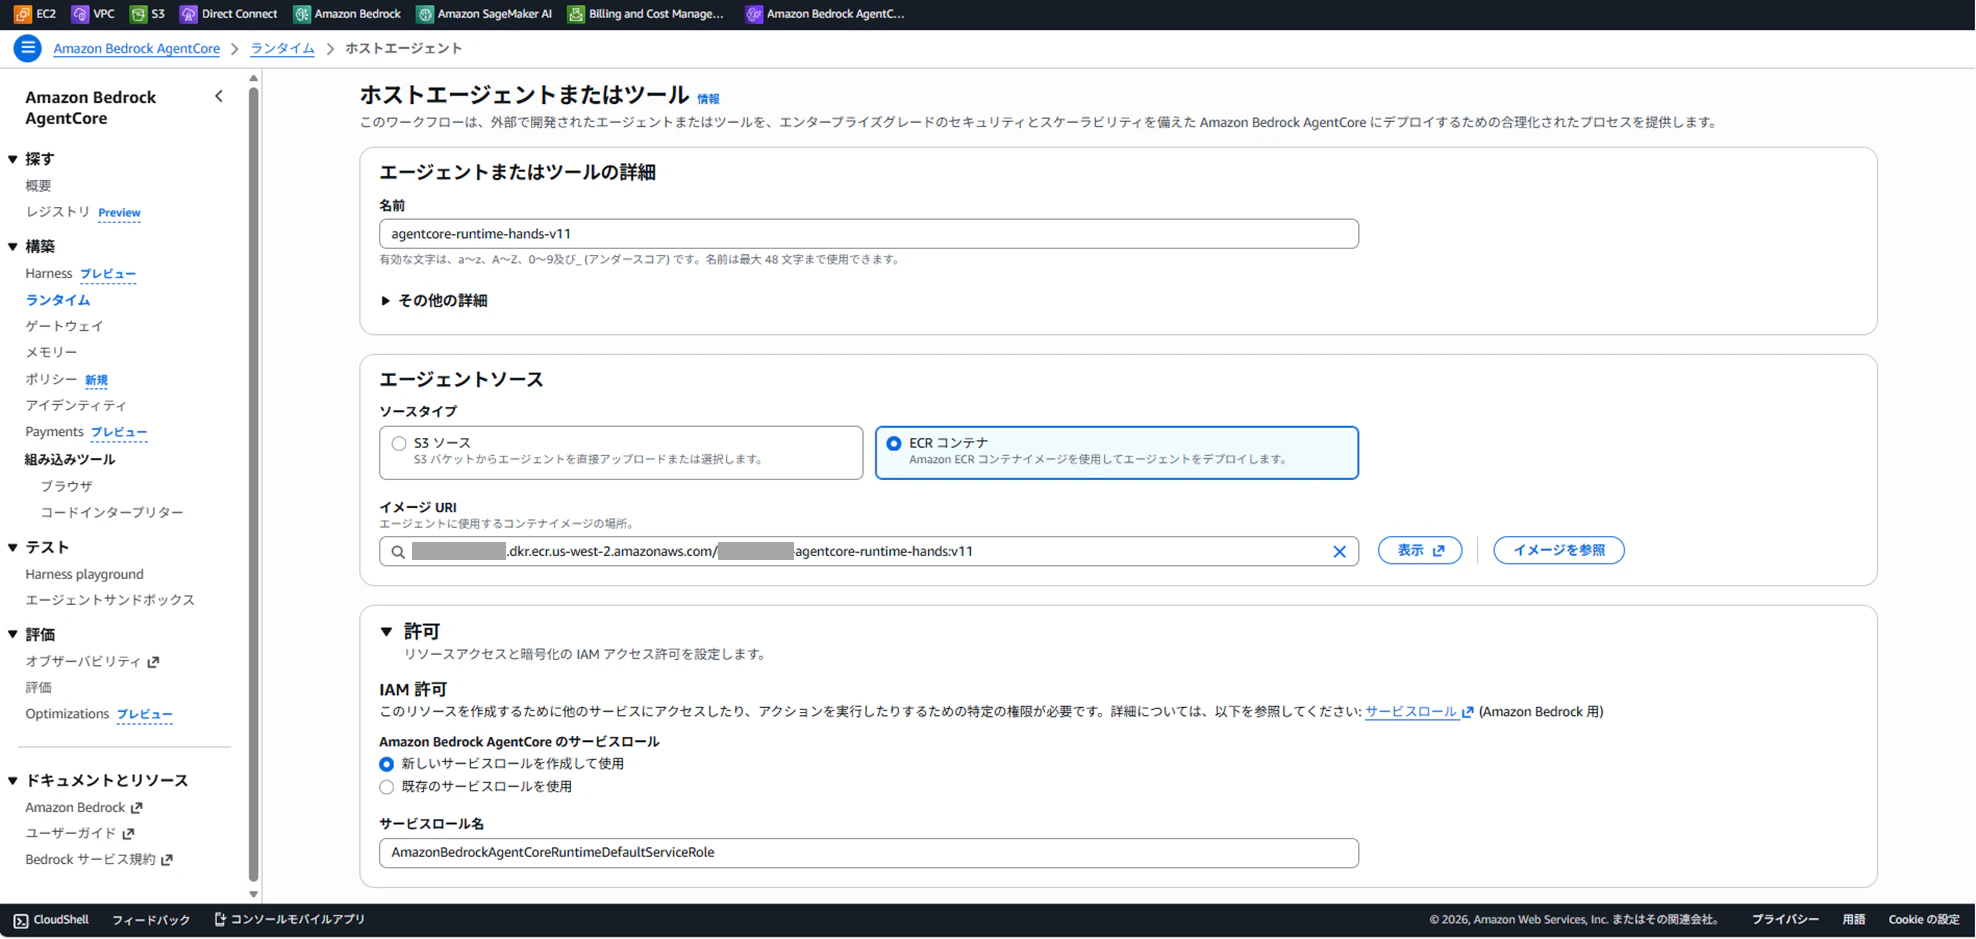The height and width of the screenshot is (939, 1976).
Task: Go to ランタイム breadcrumb link
Action: click(282, 48)
